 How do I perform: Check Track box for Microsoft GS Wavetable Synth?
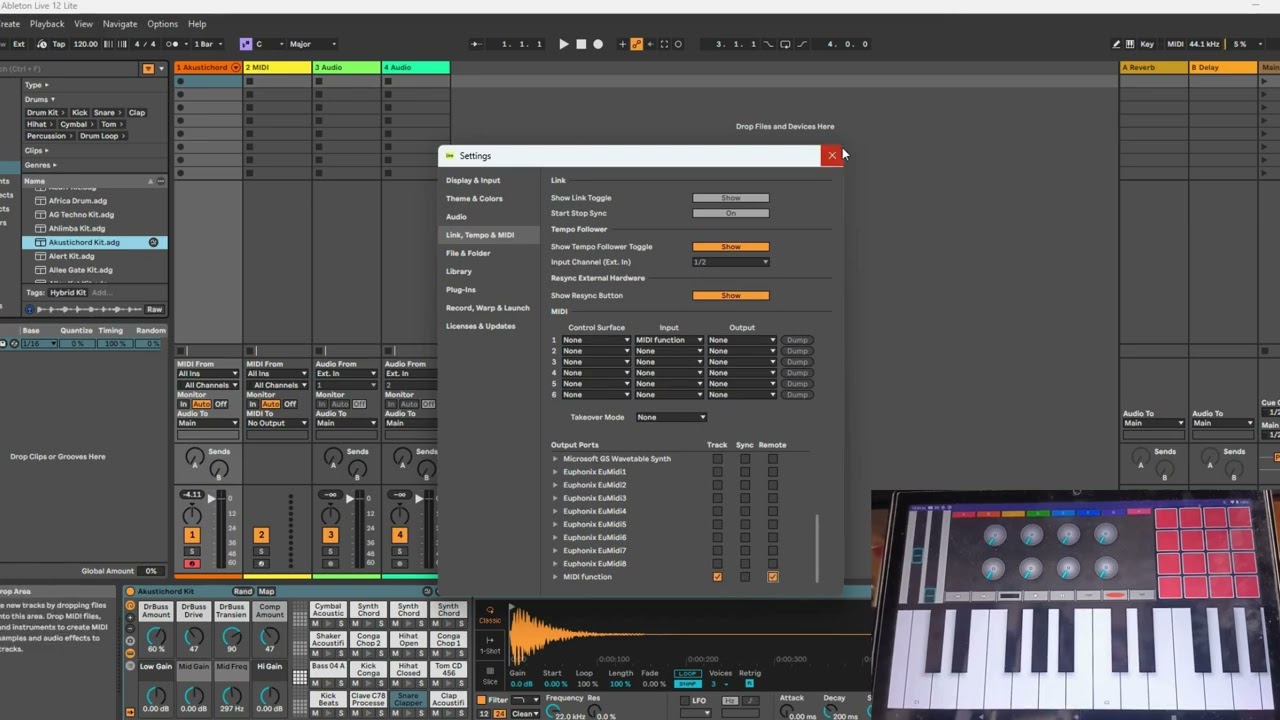click(x=717, y=459)
